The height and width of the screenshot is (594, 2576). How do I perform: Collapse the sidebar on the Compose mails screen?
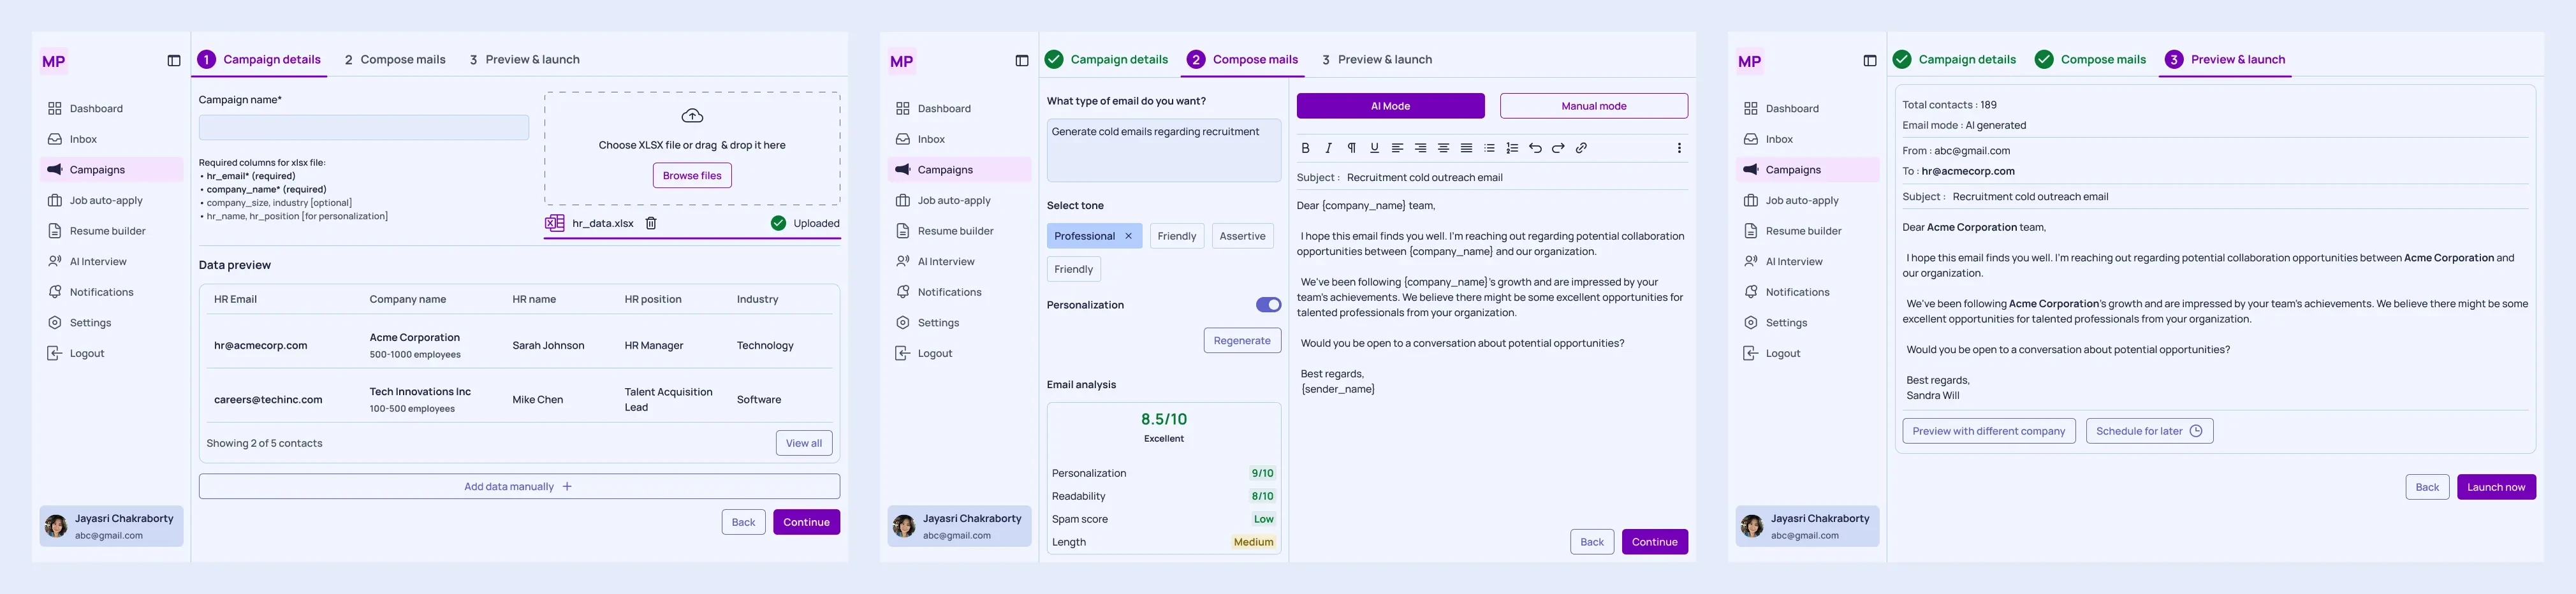(1022, 61)
